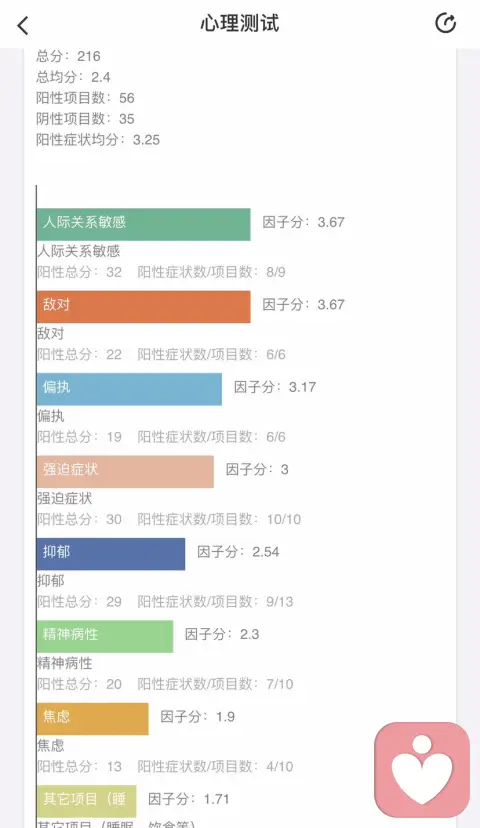
Task: Click 因子分: 3.17 next to 偏执
Action: coord(275,387)
